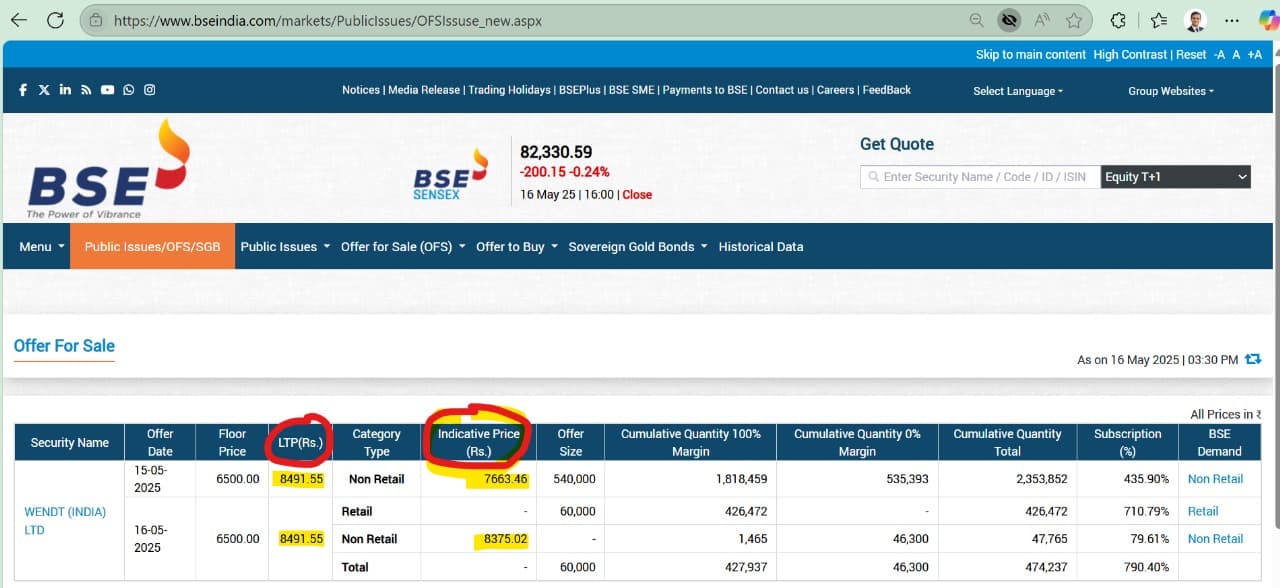Open the Payments to BSE link
The height and width of the screenshot is (588, 1280).
pyautogui.click(x=705, y=90)
